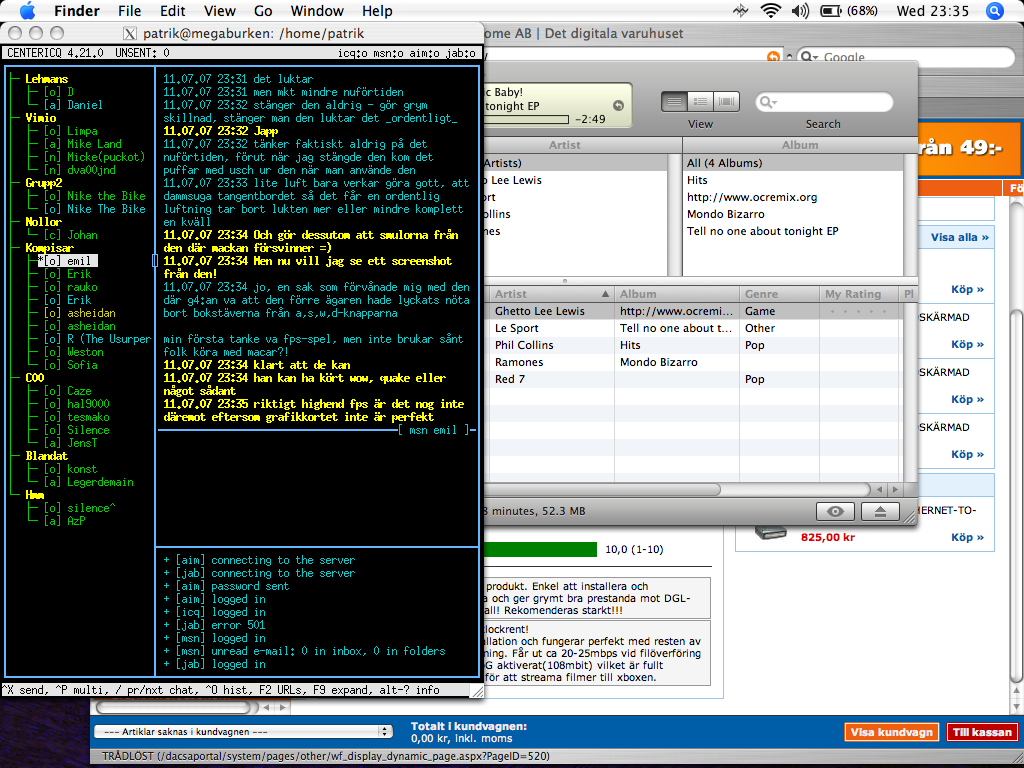Open the 'Artiklar saknas i kundvagnen' dropdown
This screenshot has height=768, width=1024.
243,731
